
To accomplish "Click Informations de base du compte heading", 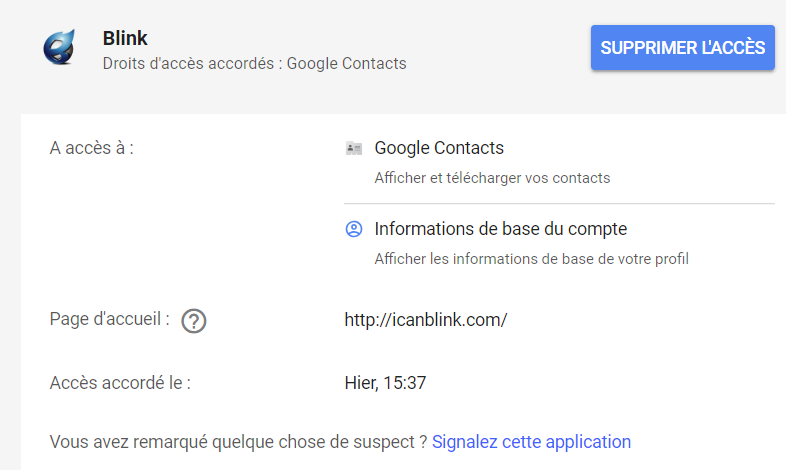I will point(501,229).
